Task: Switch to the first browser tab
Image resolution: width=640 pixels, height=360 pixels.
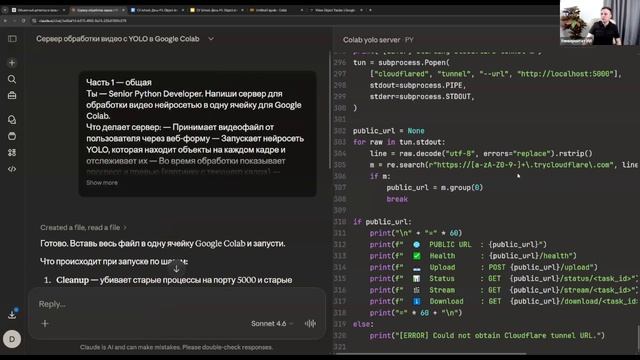Action: coord(38,10)
